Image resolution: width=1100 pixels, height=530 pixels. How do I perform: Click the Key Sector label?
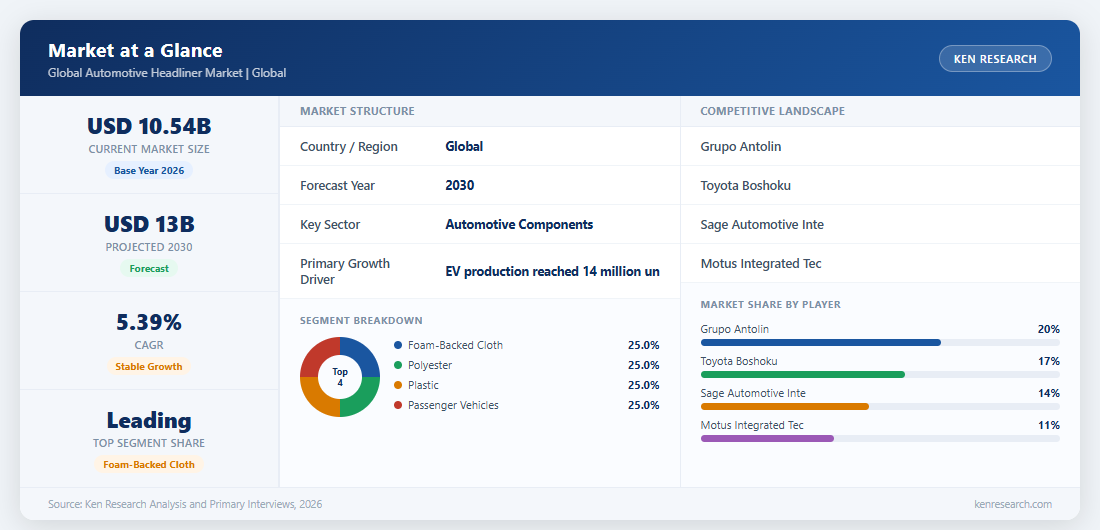(x=330, y=225)
